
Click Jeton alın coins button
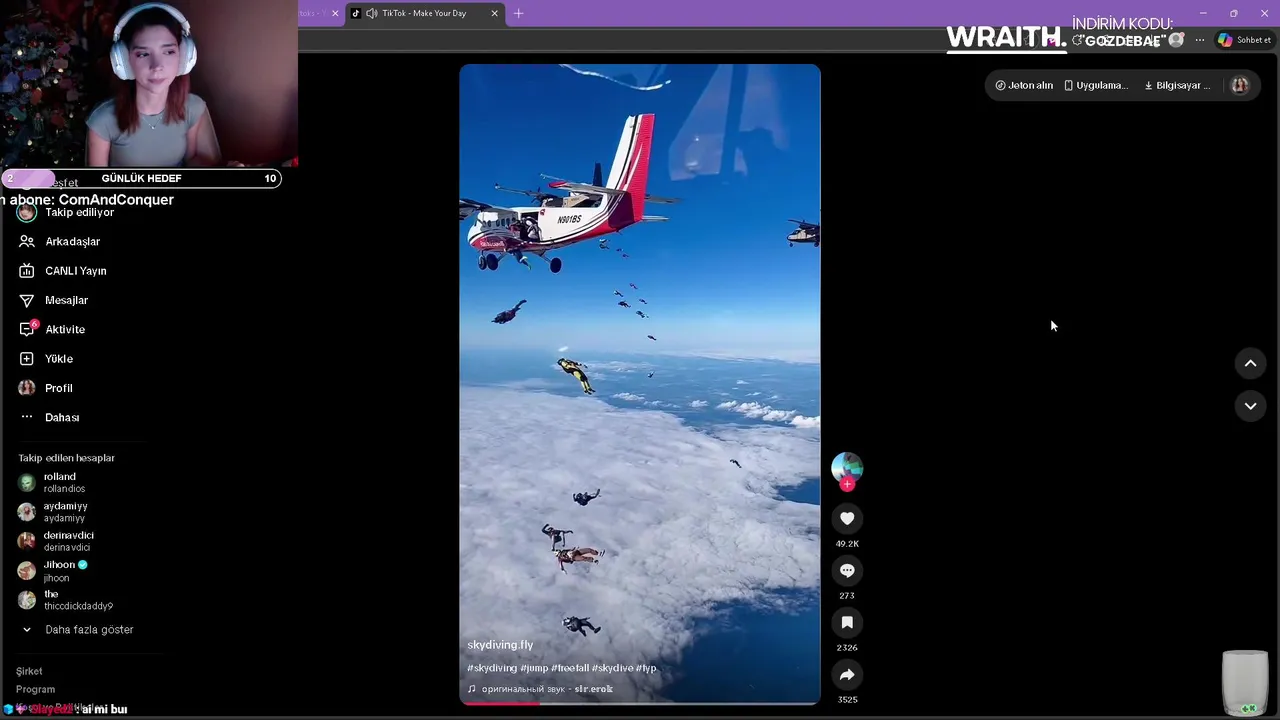click(x=1024, y=85)
